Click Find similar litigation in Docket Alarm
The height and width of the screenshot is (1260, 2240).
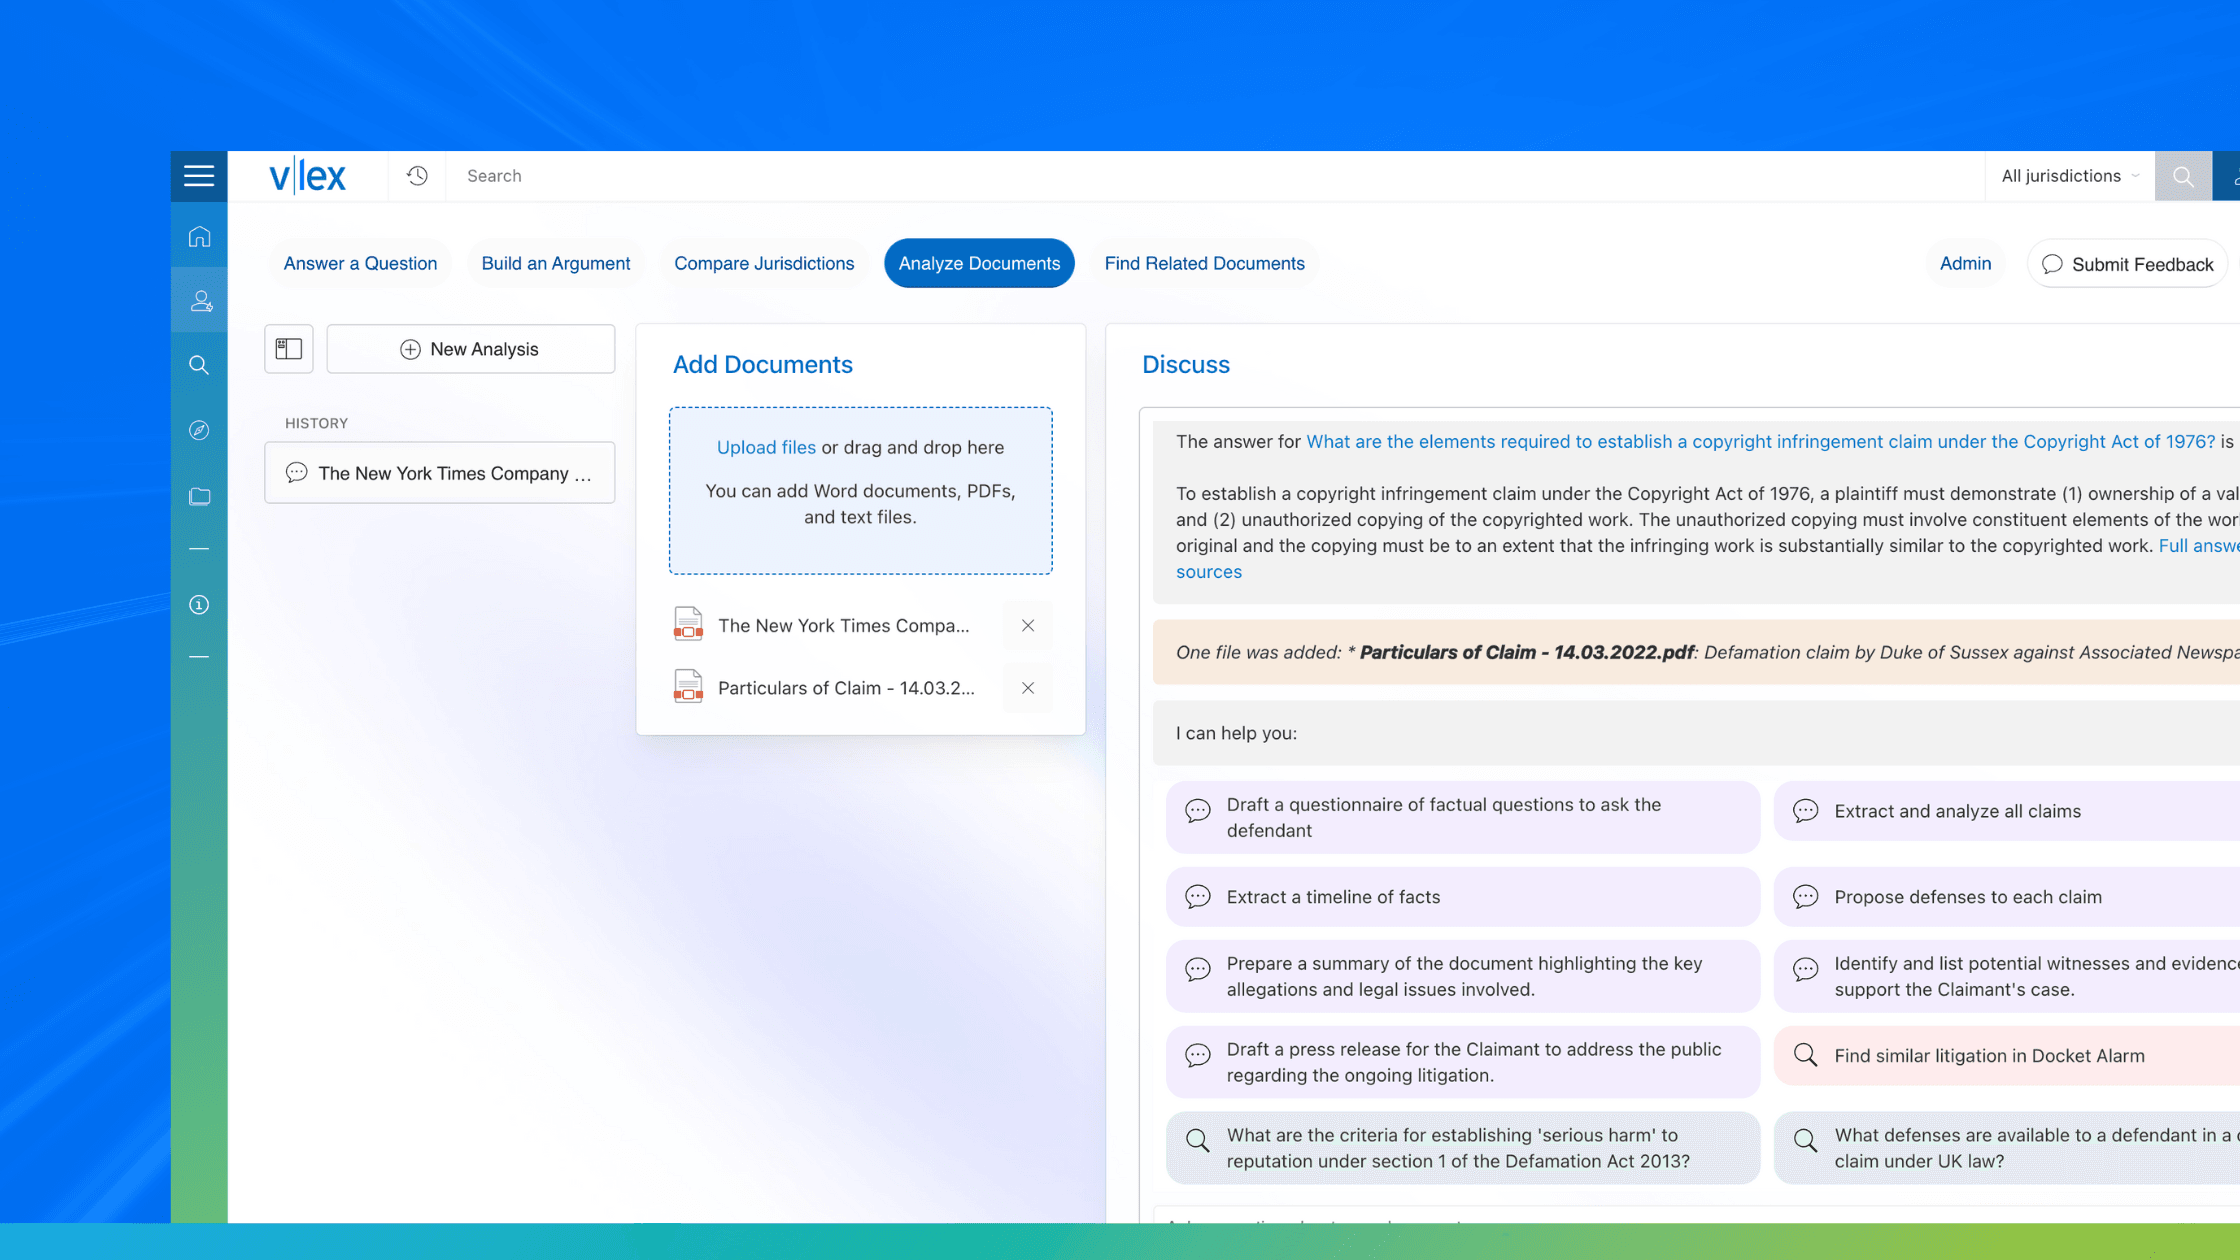(x=2007, y=1056)
